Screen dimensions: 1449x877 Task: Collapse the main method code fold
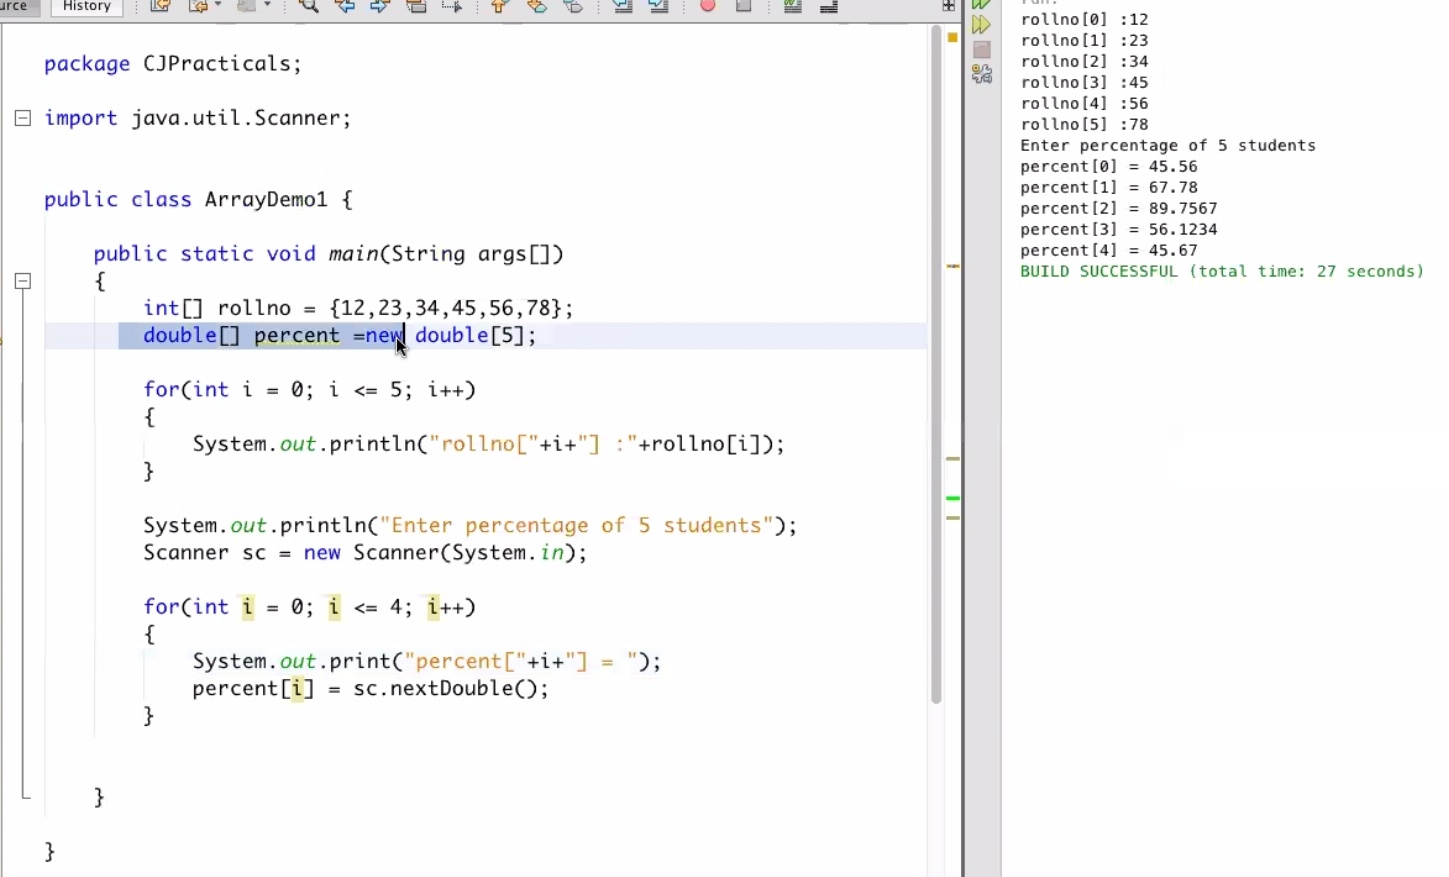[x=22, y=282]
